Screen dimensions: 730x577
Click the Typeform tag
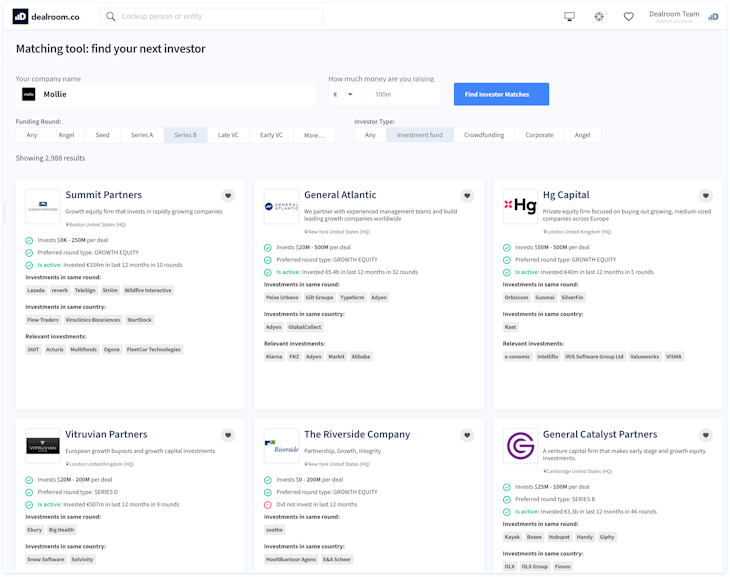352,298
